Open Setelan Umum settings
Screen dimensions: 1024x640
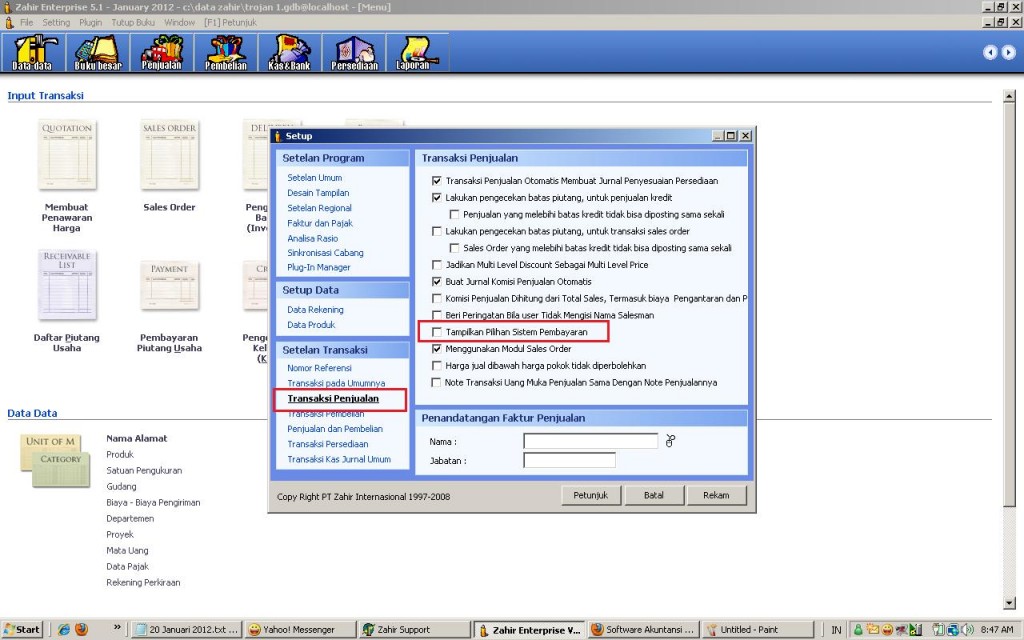(315, 178)
